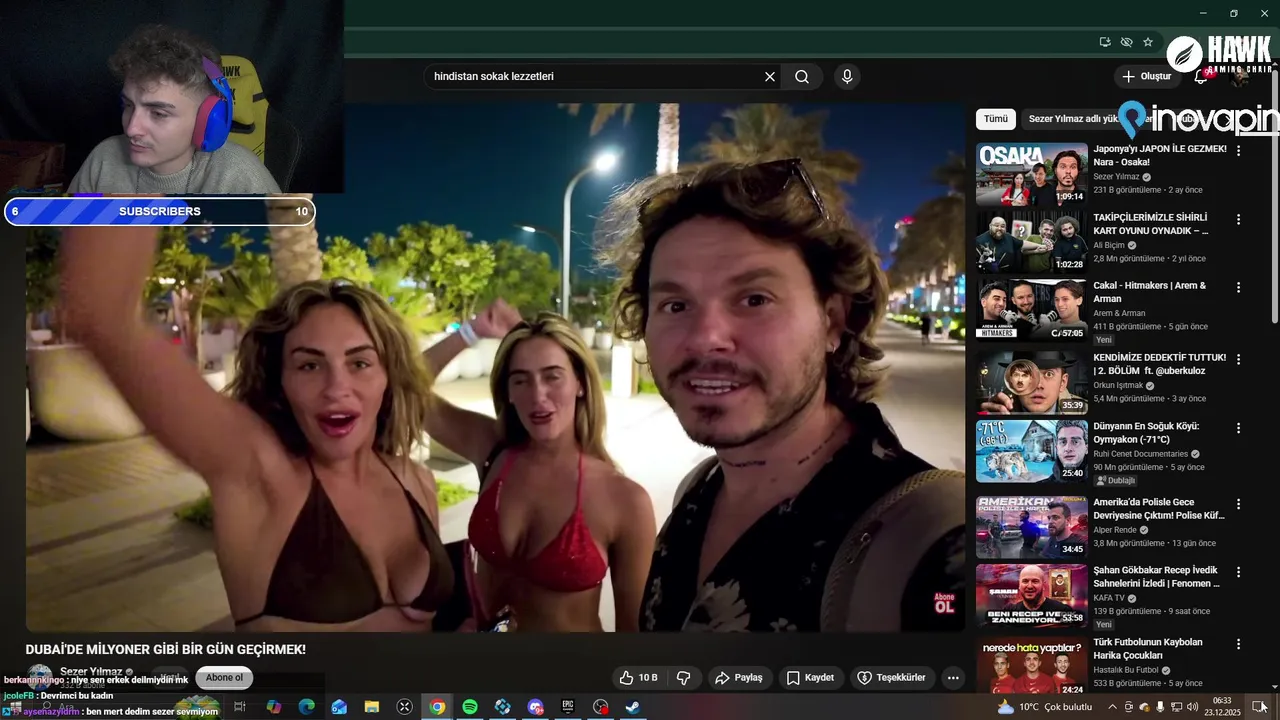Screen dimensions: 1280x720
Task: Subscribe with the Abone ol button
Action: point(224,678)
